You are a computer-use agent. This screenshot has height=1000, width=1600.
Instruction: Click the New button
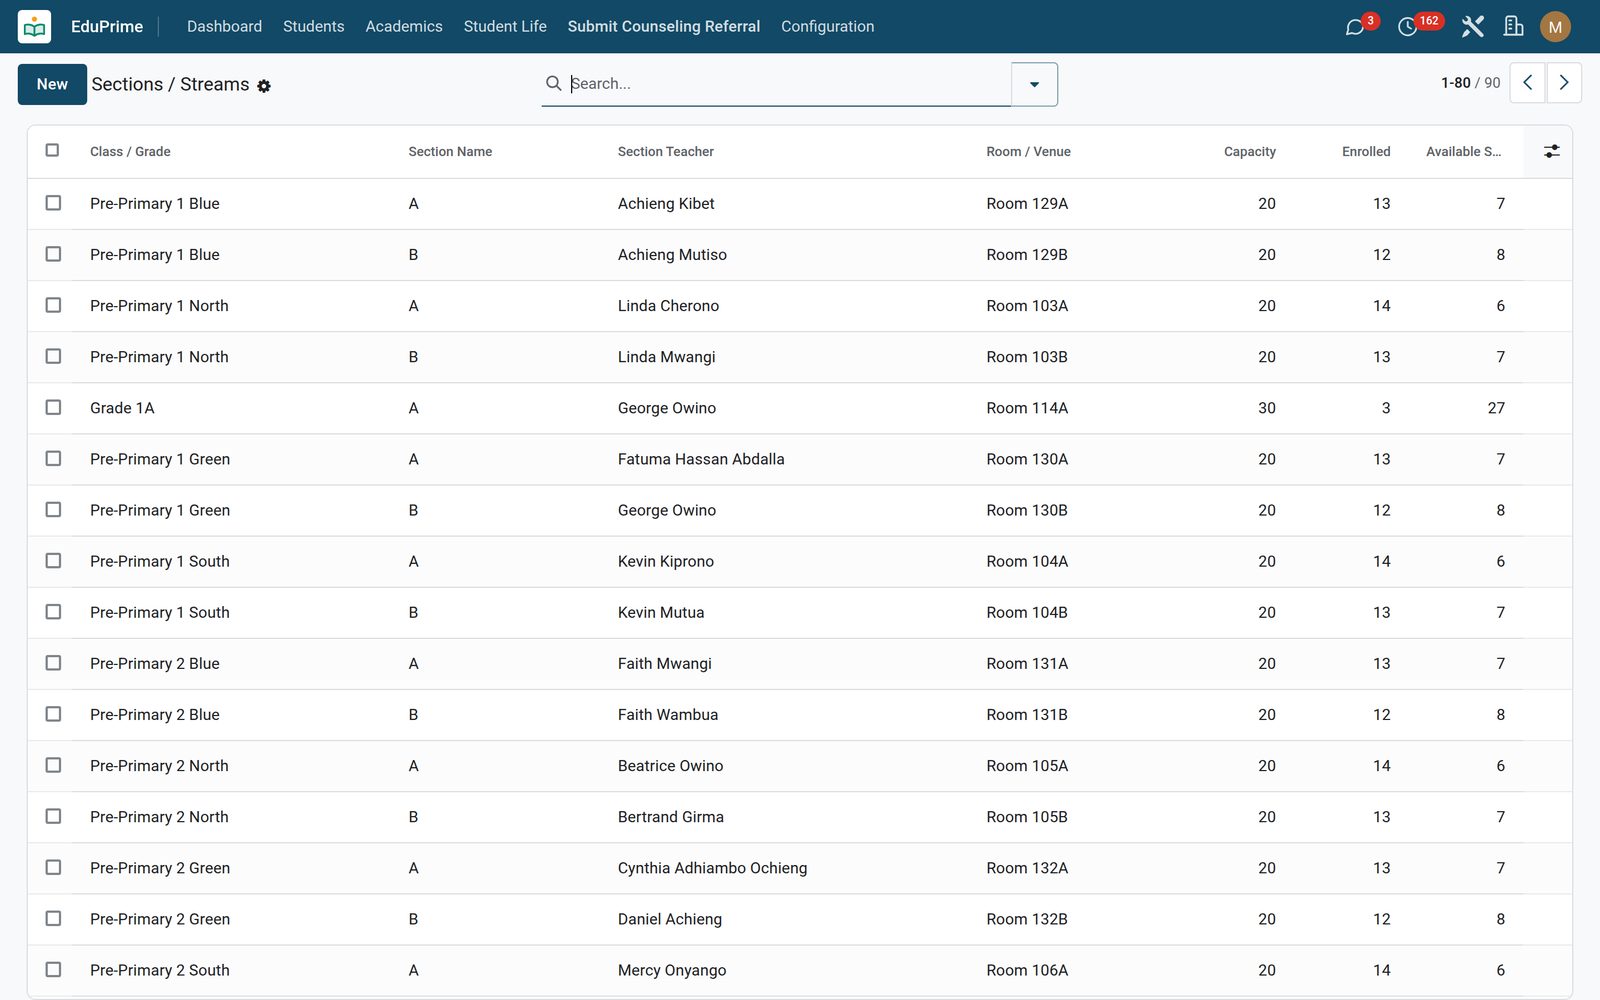tap(52, 84)
